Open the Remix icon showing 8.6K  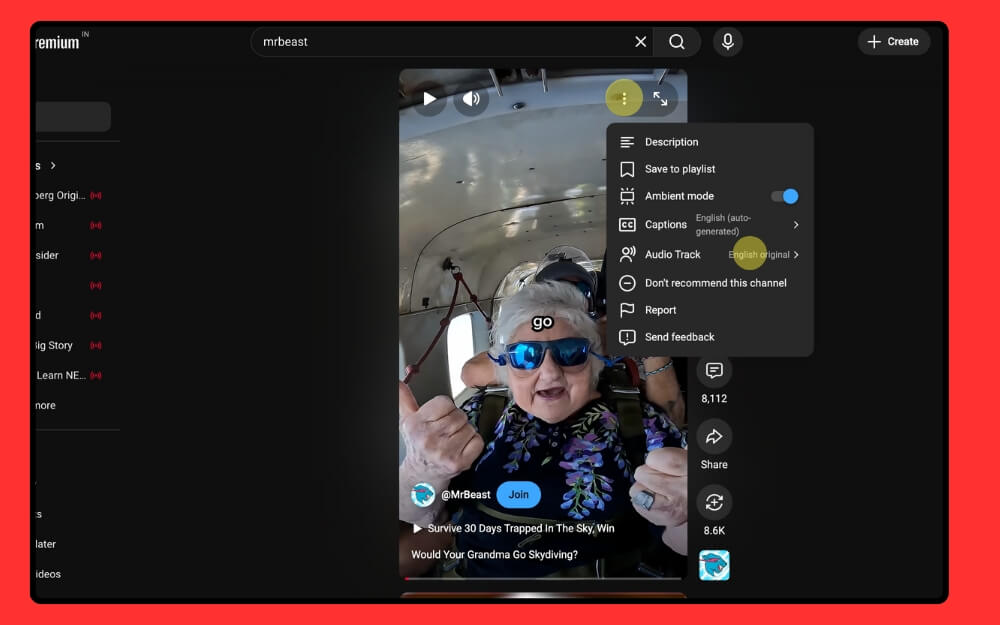pos(714,503)
